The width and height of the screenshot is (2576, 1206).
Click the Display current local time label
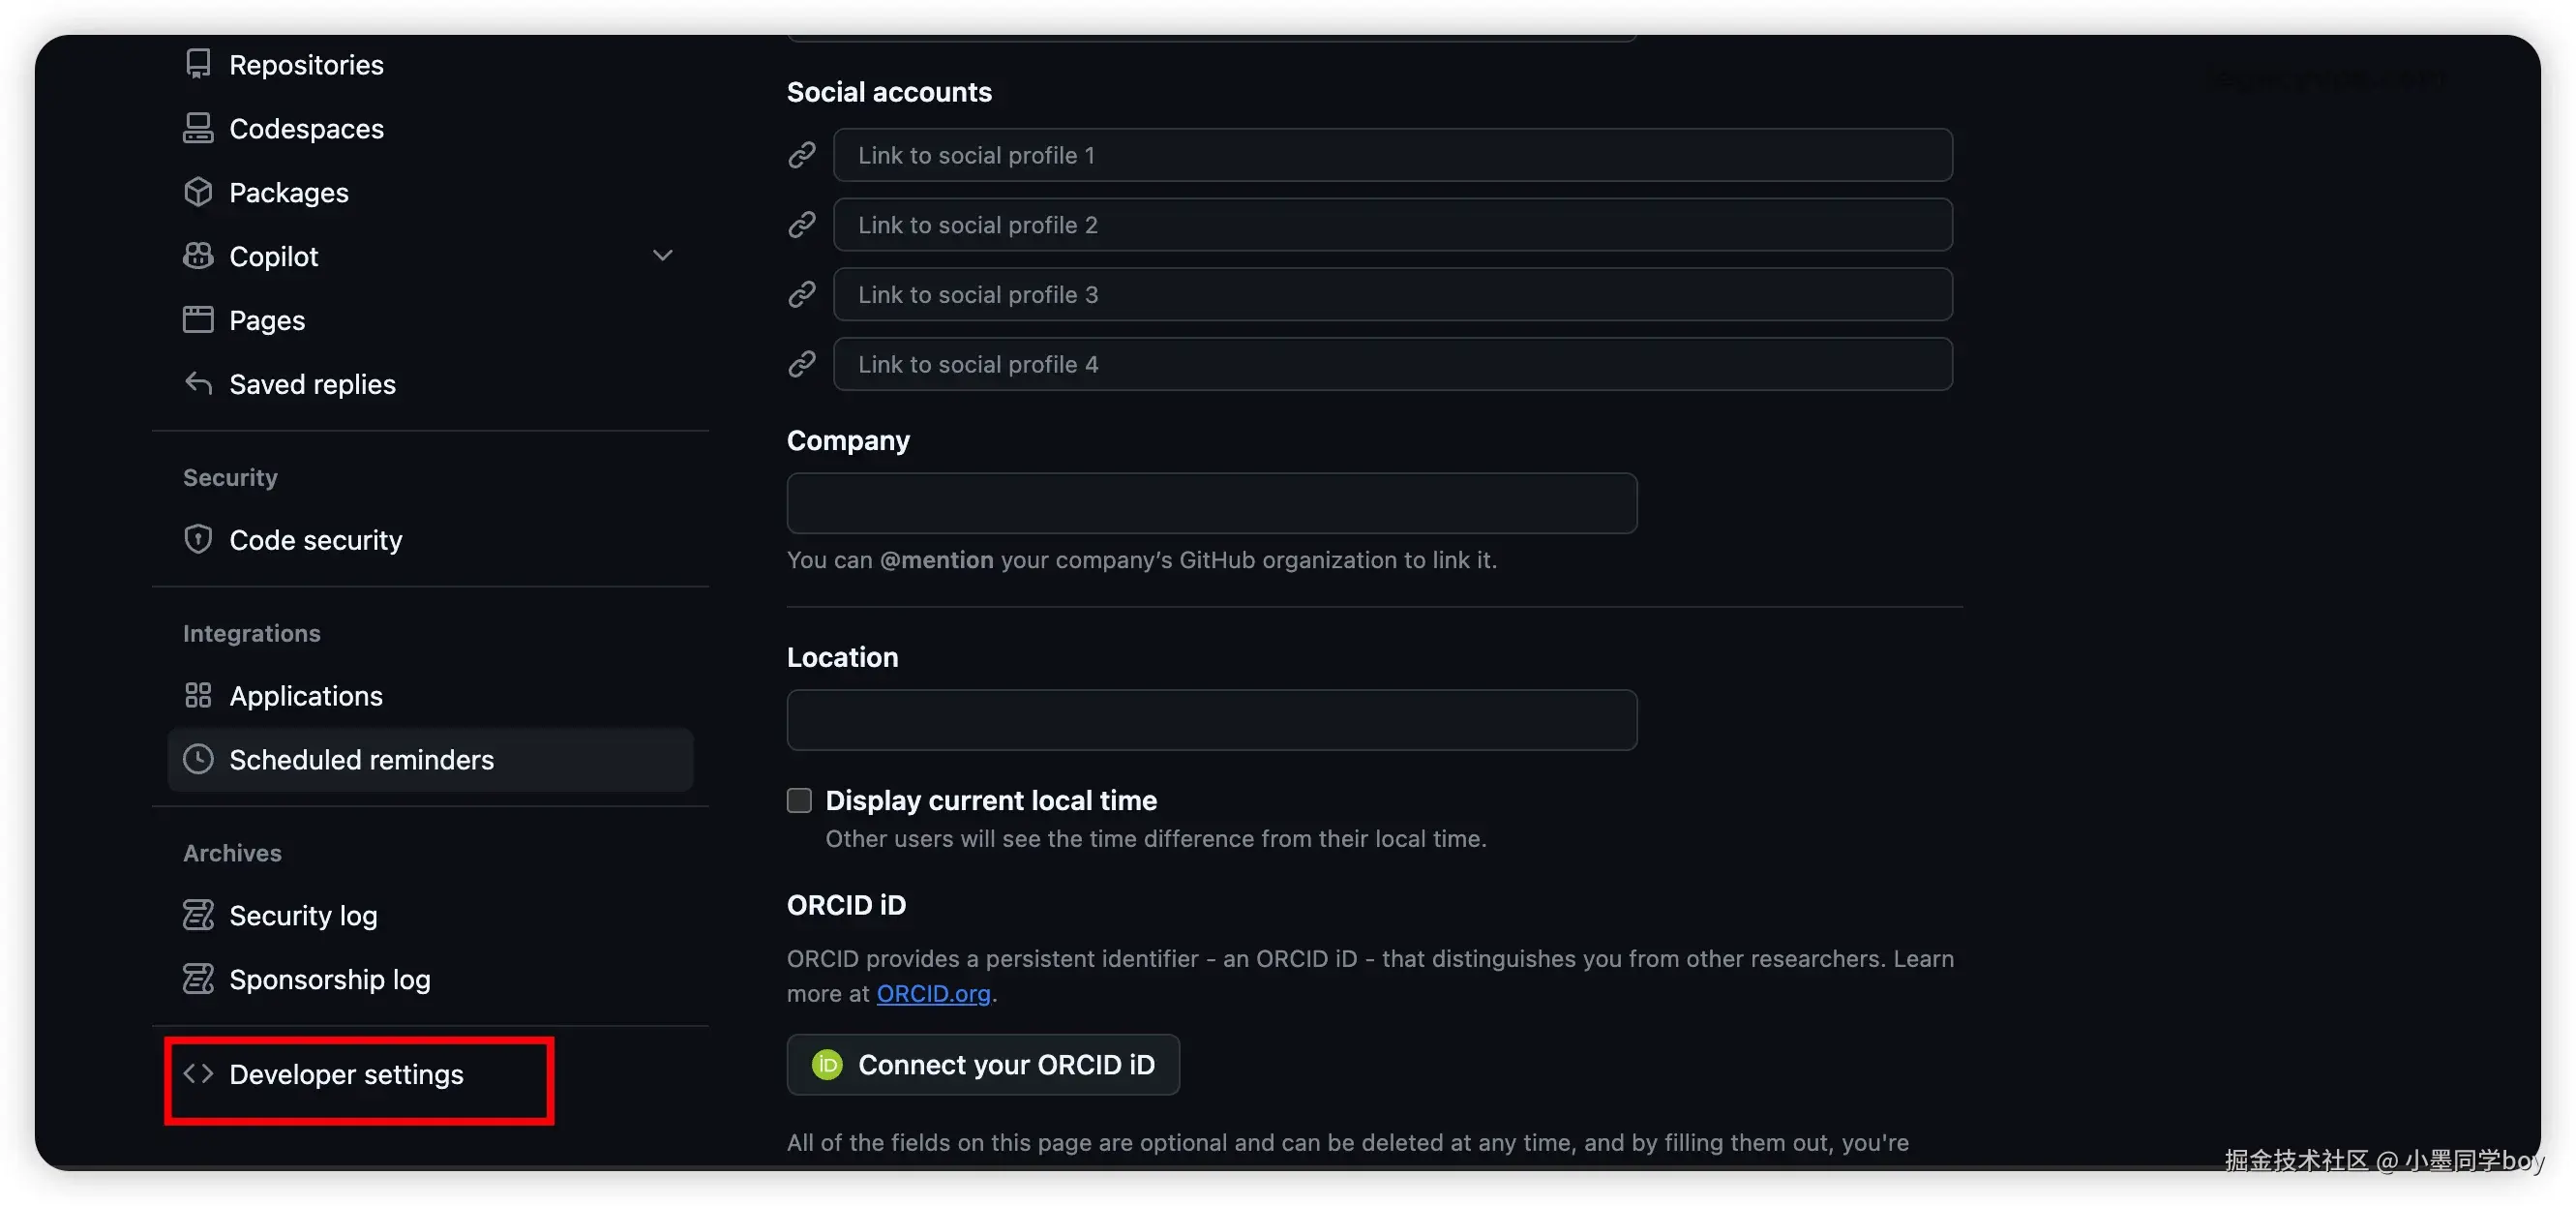pos(991,800)
